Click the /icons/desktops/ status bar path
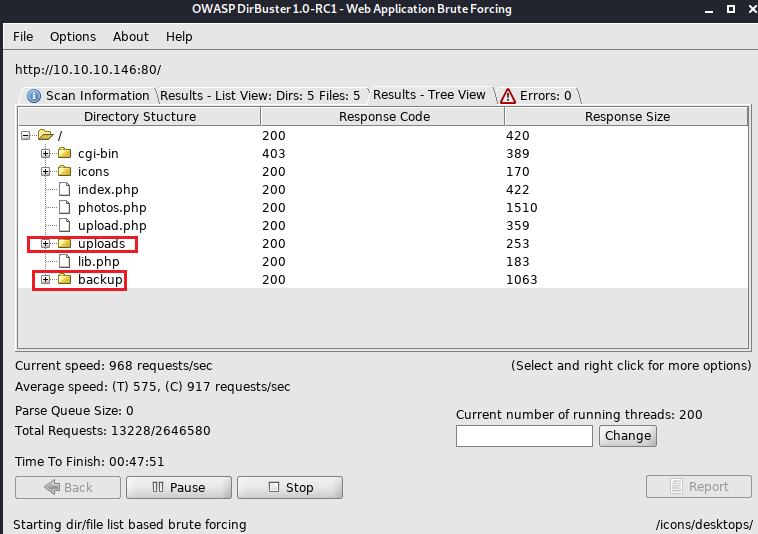 tap(704, 524)
